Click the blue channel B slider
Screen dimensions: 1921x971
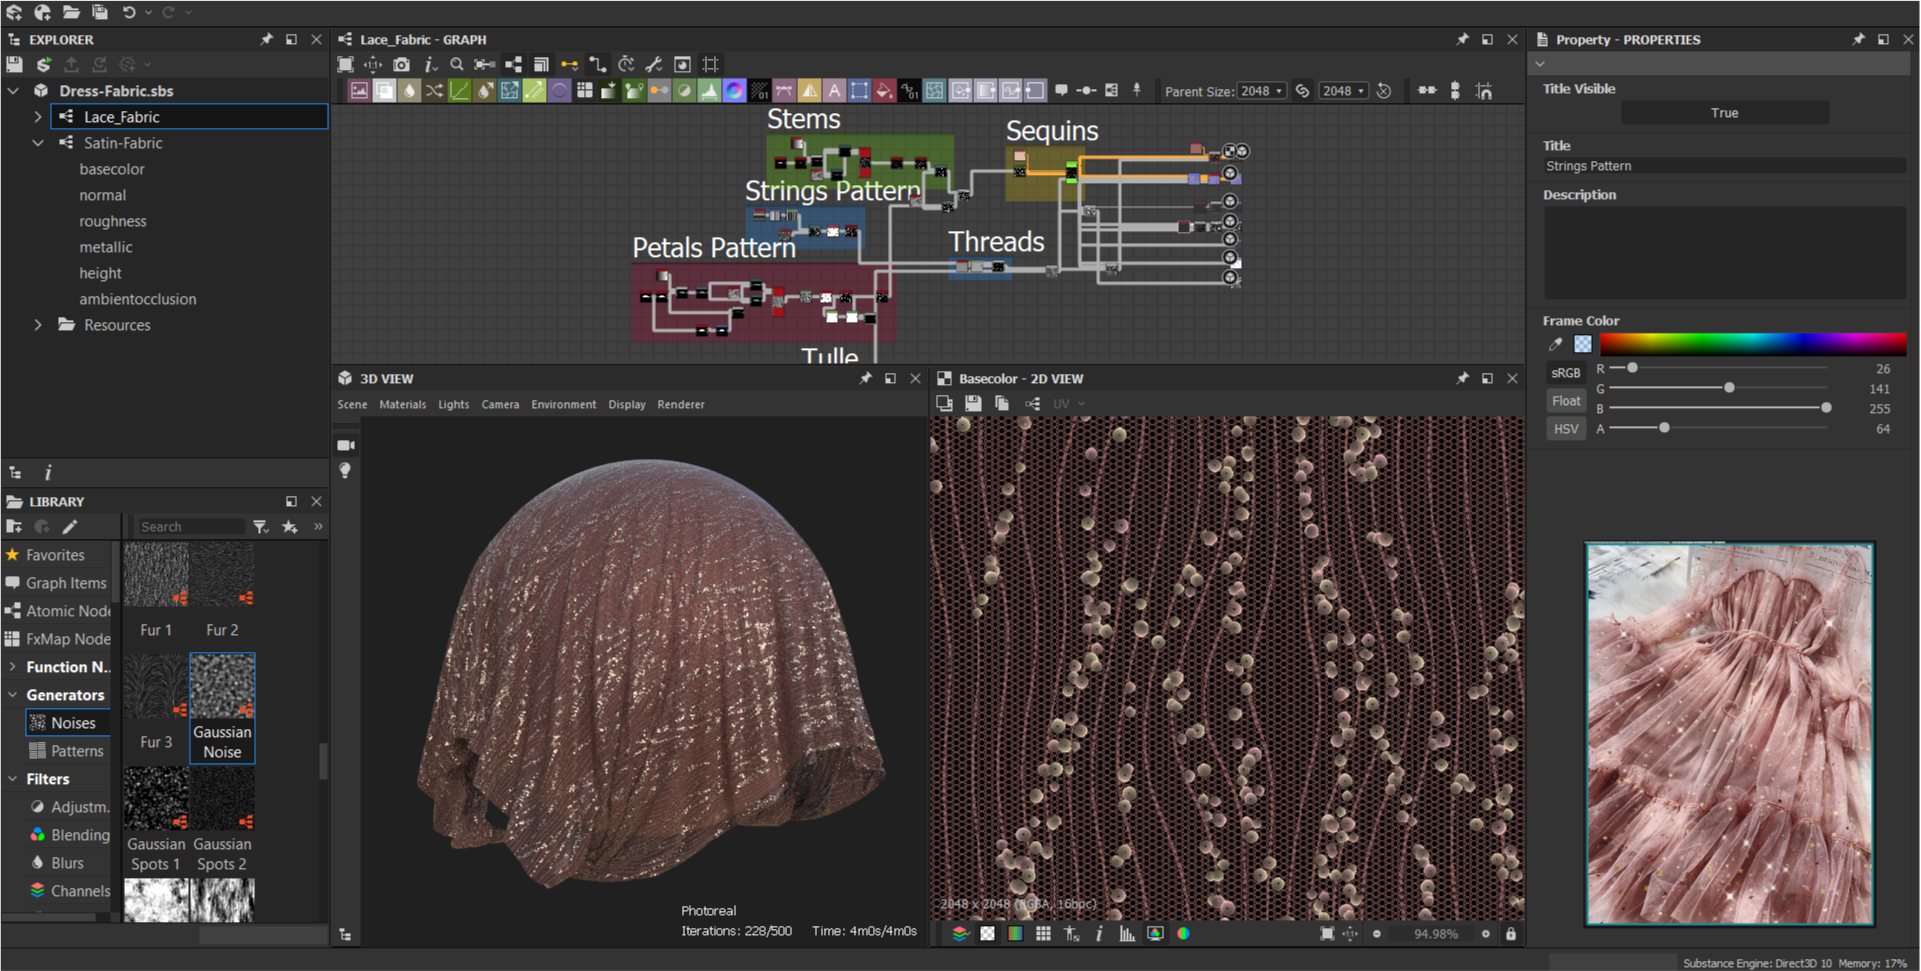point(1719,408)
